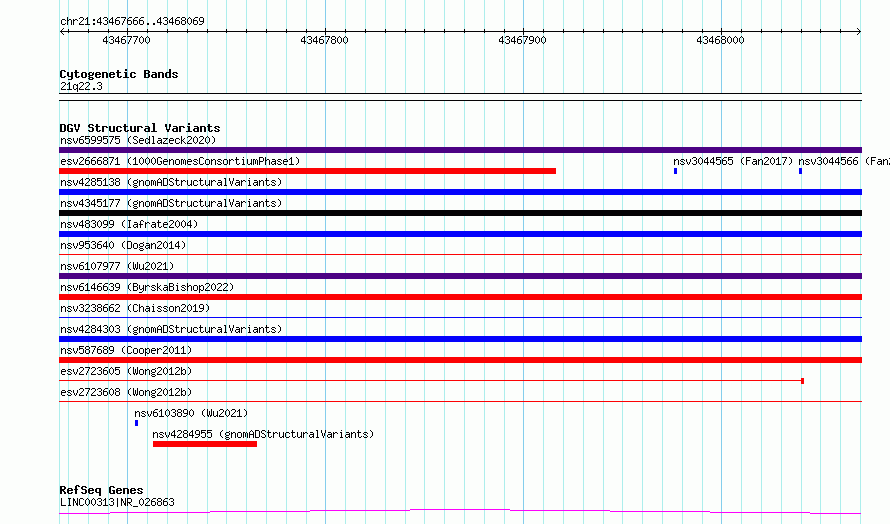The image size is (890, 524).
Task: Open nsv587689 (Cooper2011) label
Action: pyautogui.click(x=126, y=350)
